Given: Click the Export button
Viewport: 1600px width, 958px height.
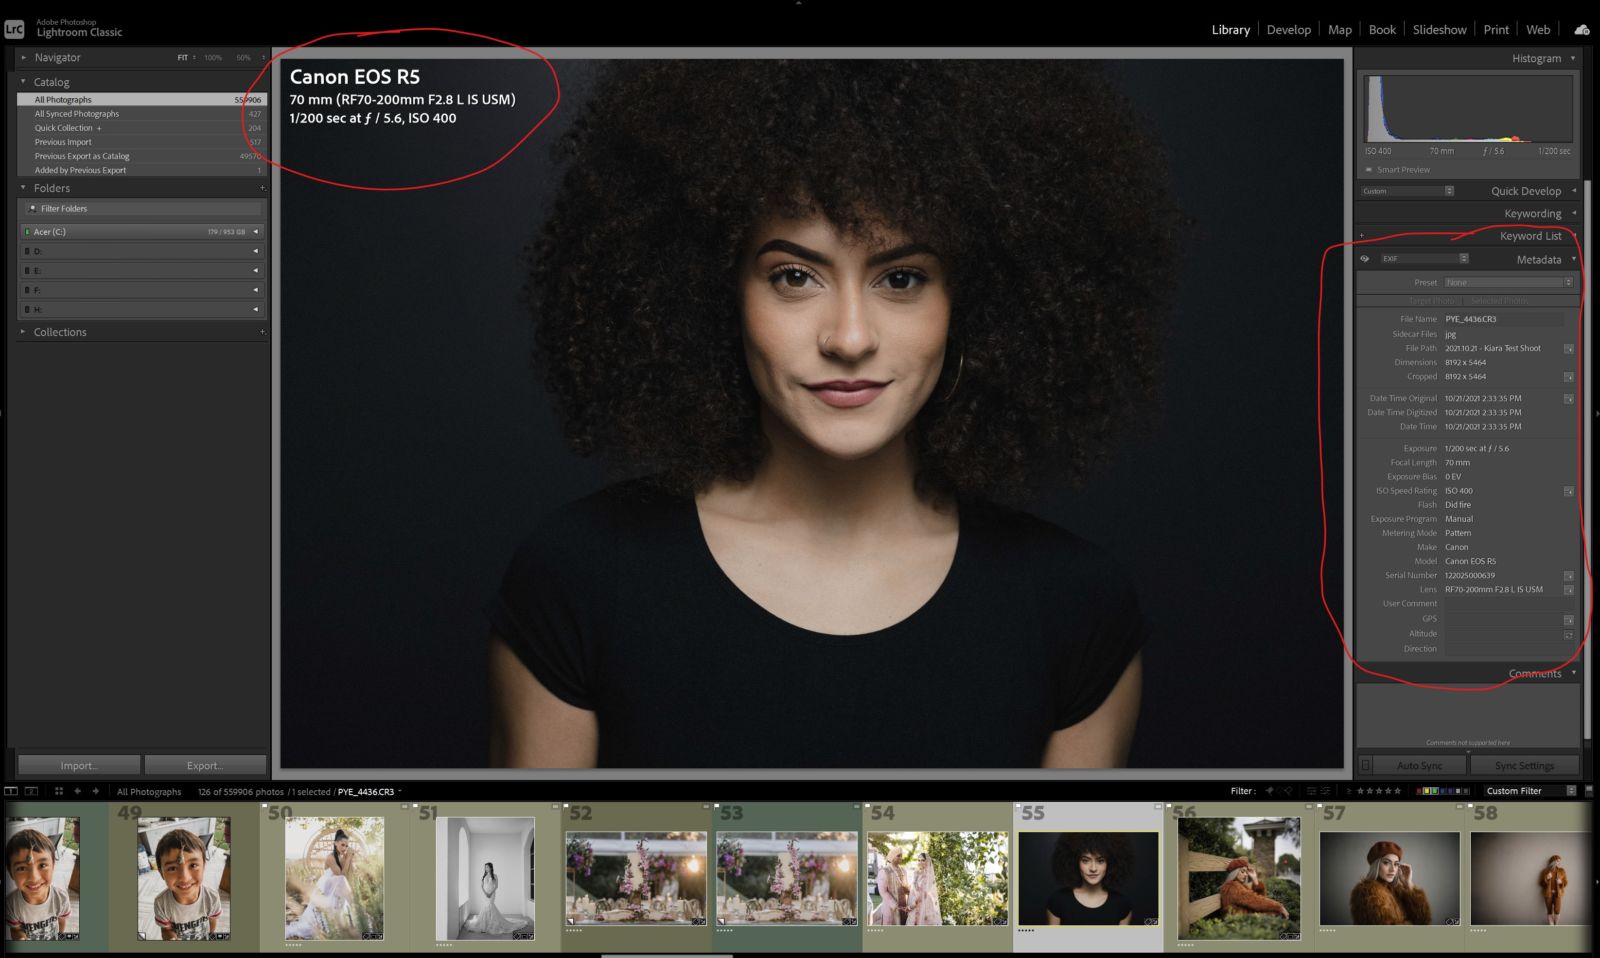Looking at the screenshot, I should pyautogui.click(x=206, y=765).
